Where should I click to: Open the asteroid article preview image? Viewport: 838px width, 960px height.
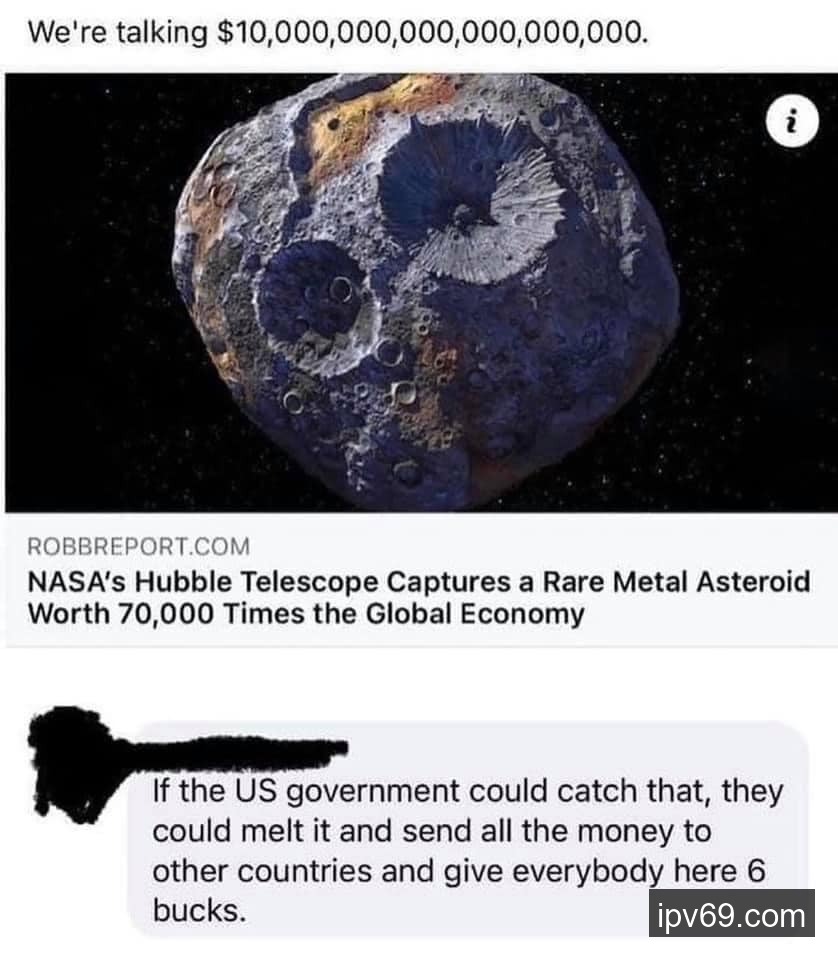[x=419, y=293]
